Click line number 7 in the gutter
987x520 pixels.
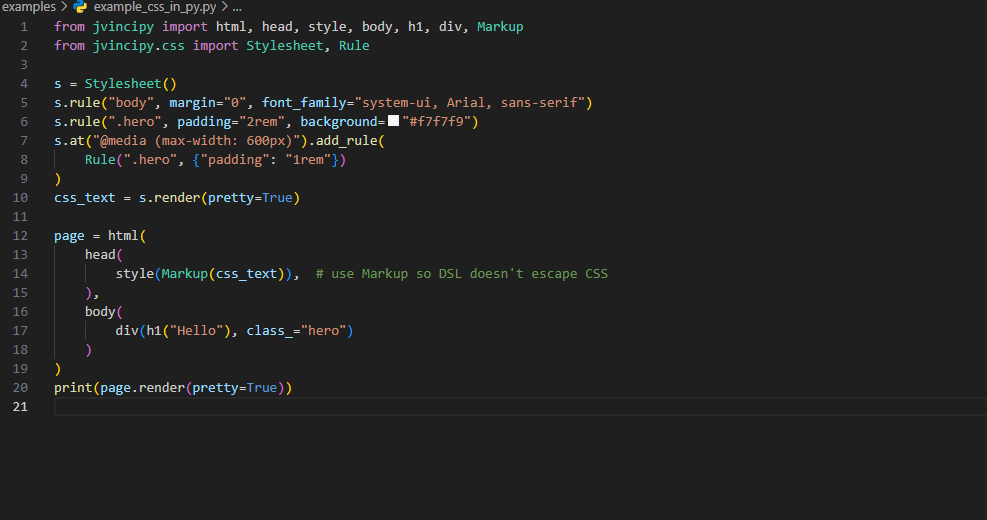pyautogui.click(x=24, y=141)
